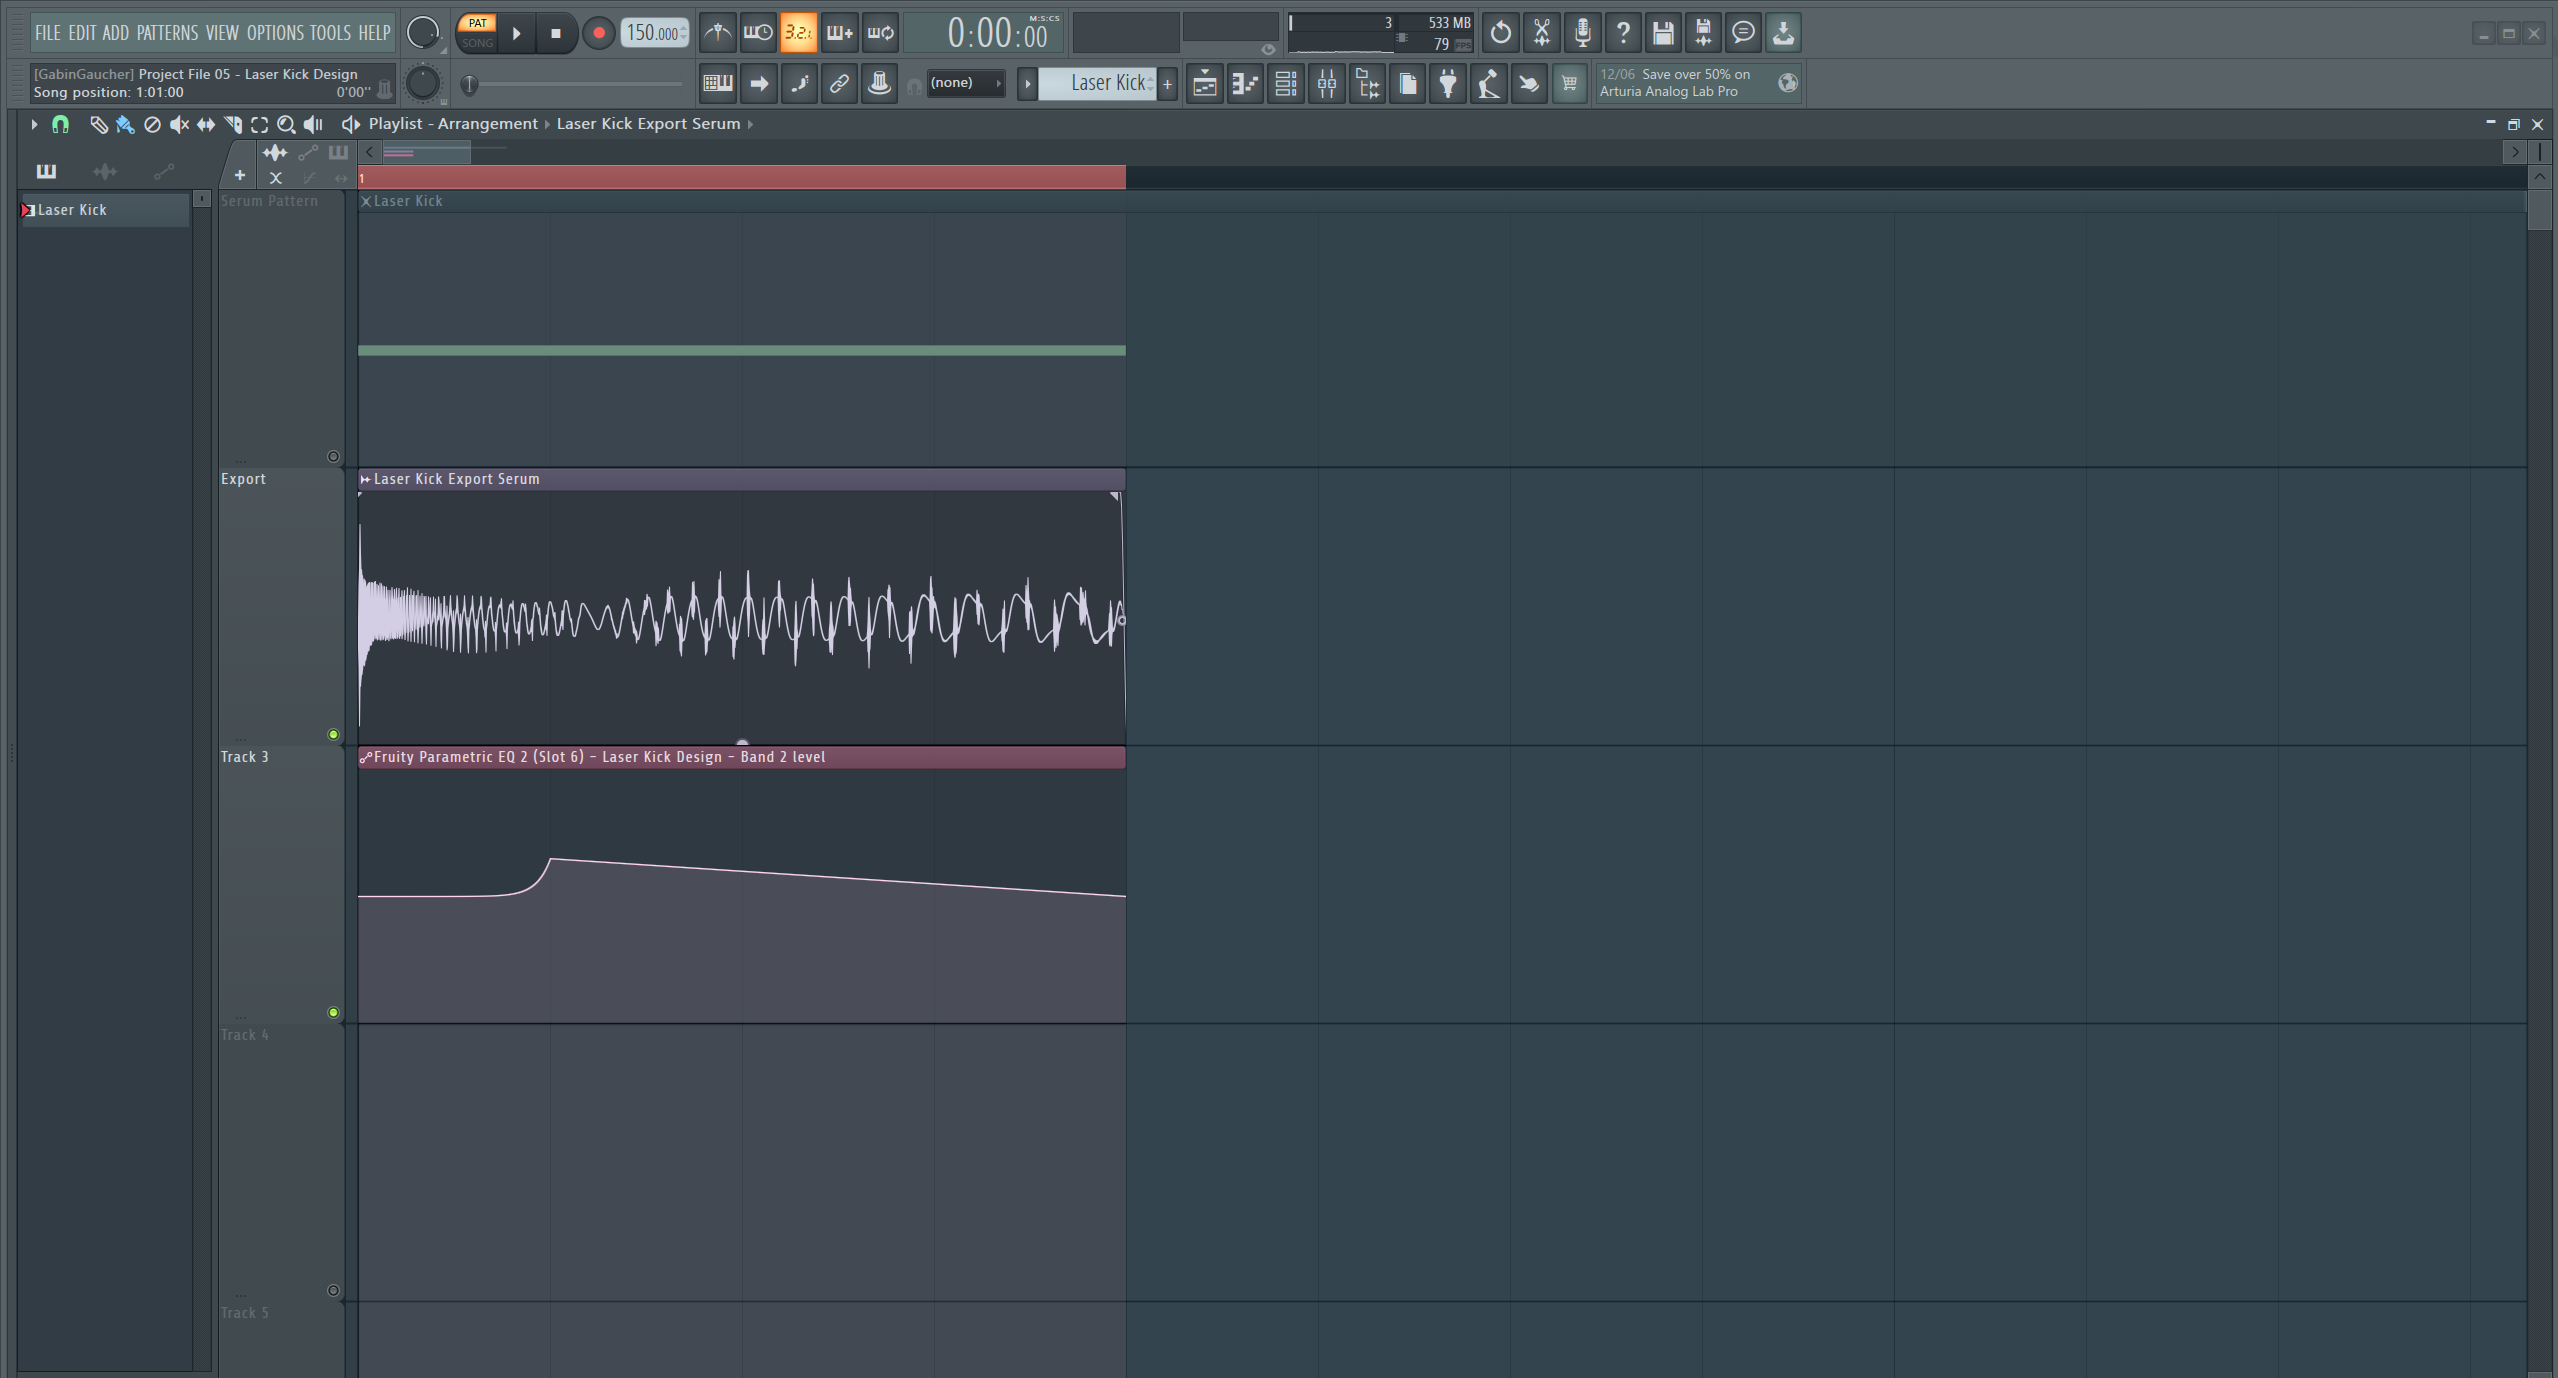Open the (none) dropdown selector
The width and height of the screenshot is (2558, 1378).
pyautogui.click(x=964, y=83)
